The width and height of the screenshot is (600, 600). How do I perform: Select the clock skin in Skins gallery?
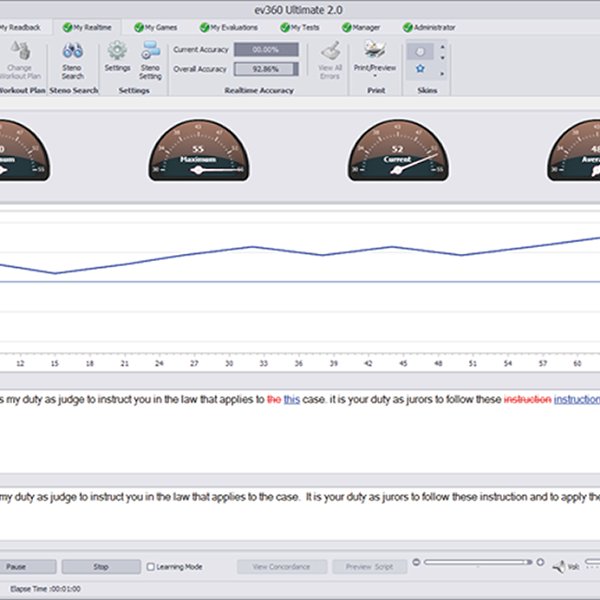click(x=420, y=52)
